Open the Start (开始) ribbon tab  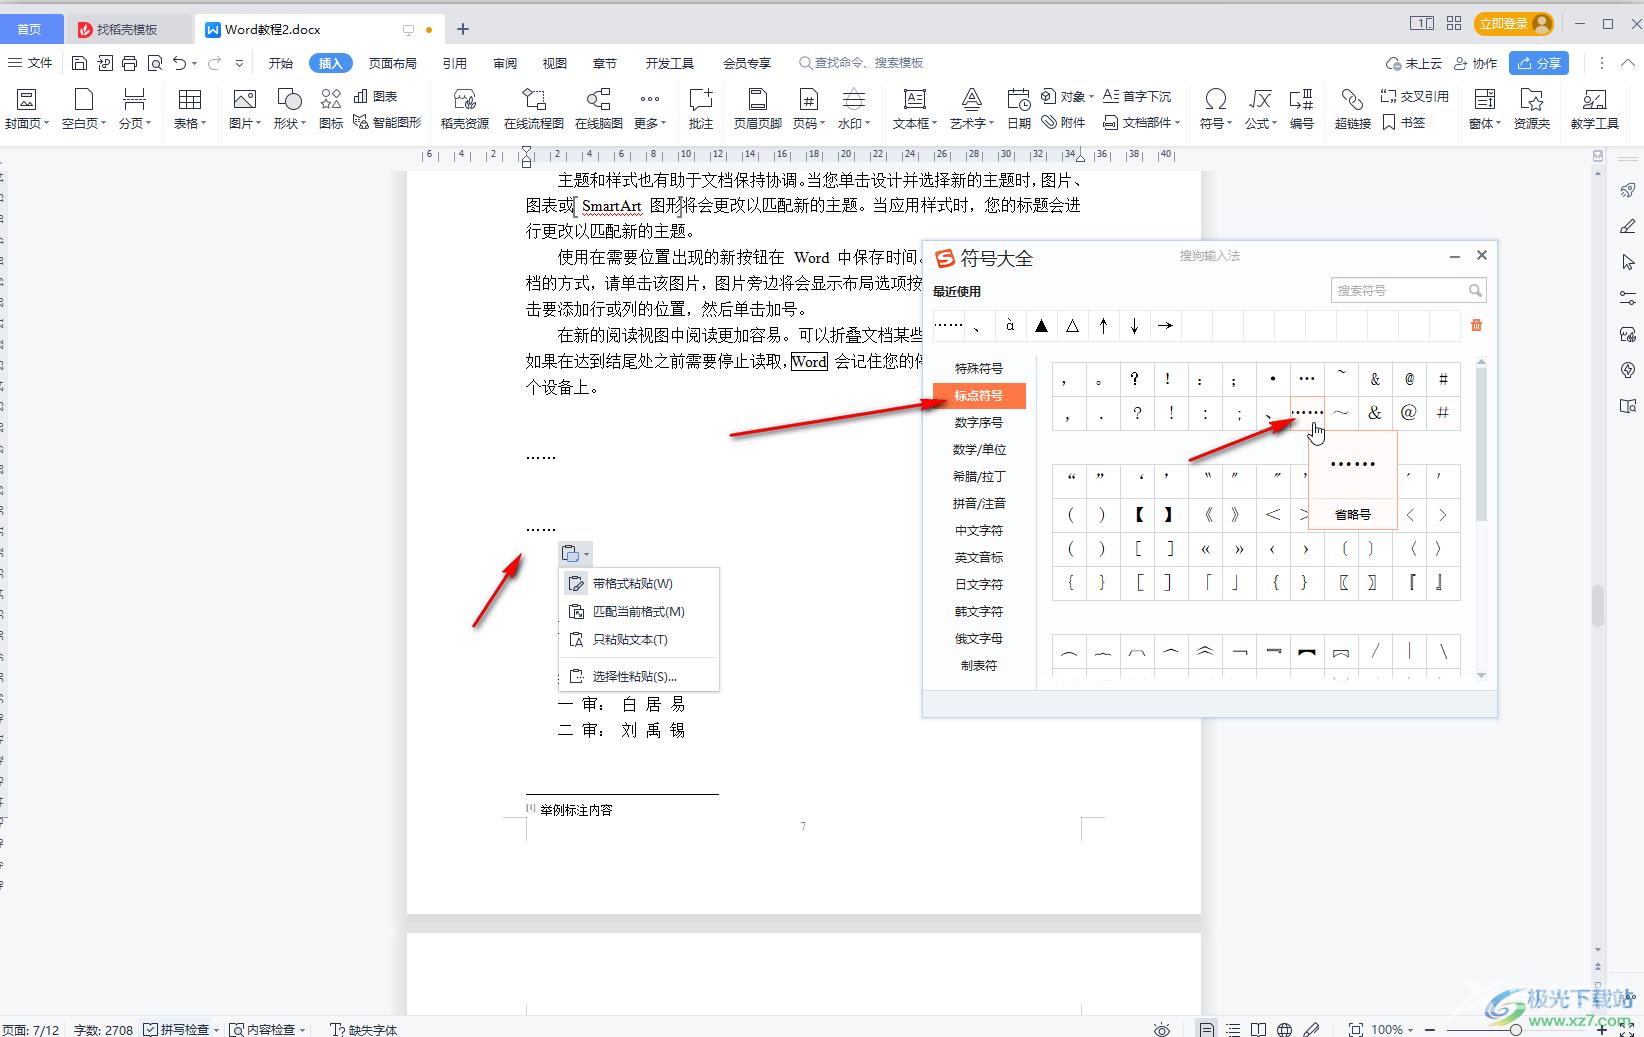[x=281, y=63]
